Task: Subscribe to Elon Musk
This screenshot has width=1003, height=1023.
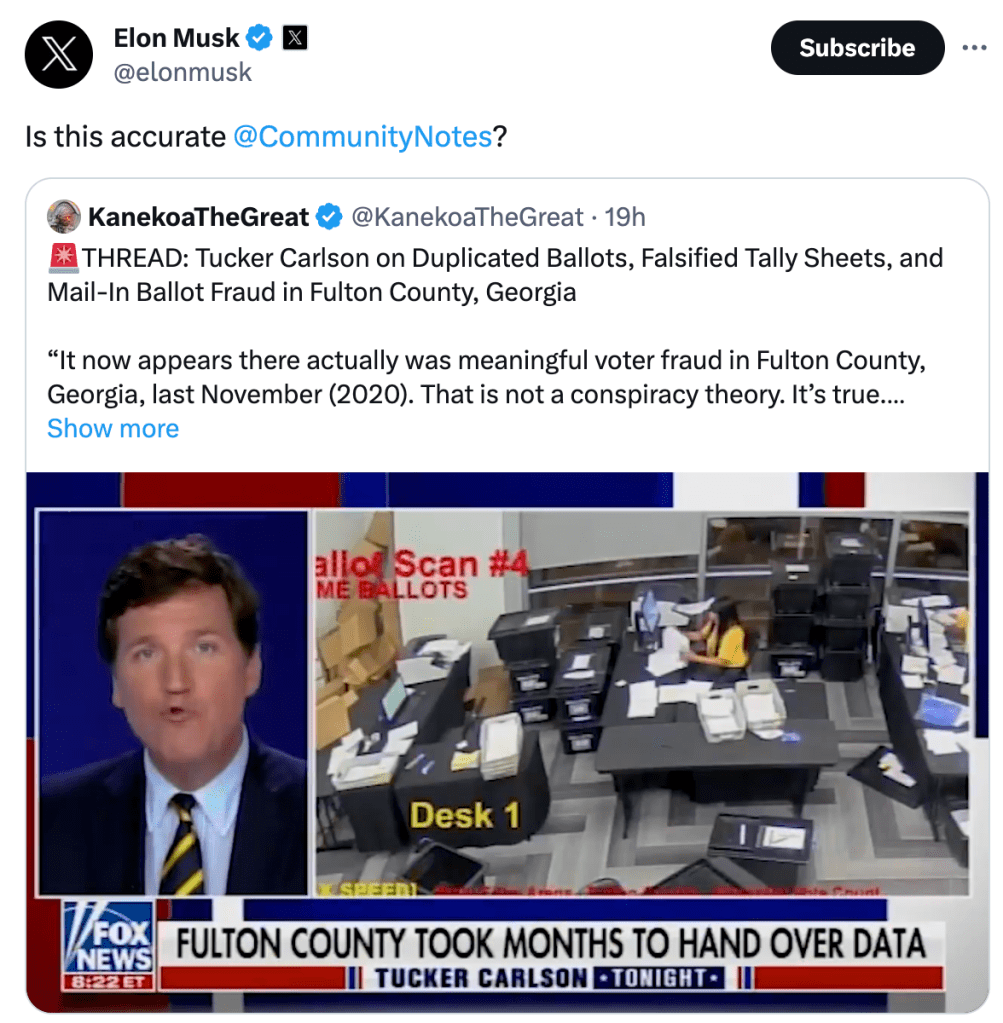Action: [x=857, y=48]
